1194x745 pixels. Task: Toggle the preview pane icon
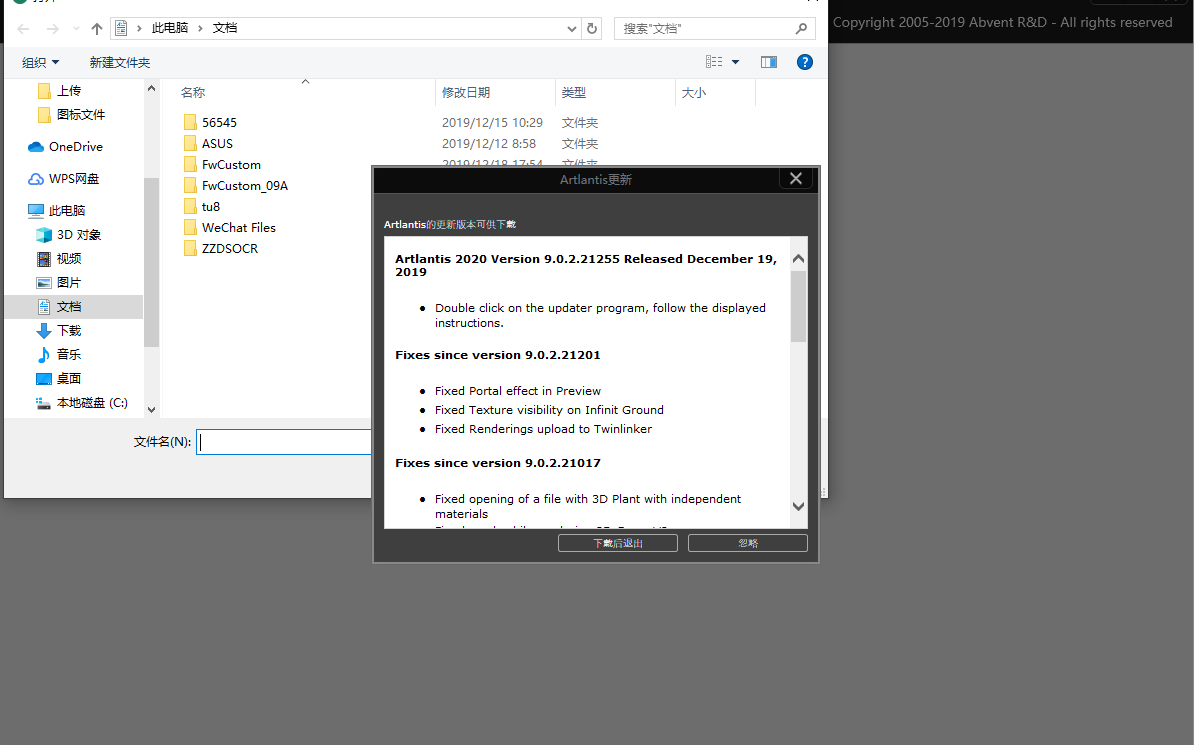(768, 62)
